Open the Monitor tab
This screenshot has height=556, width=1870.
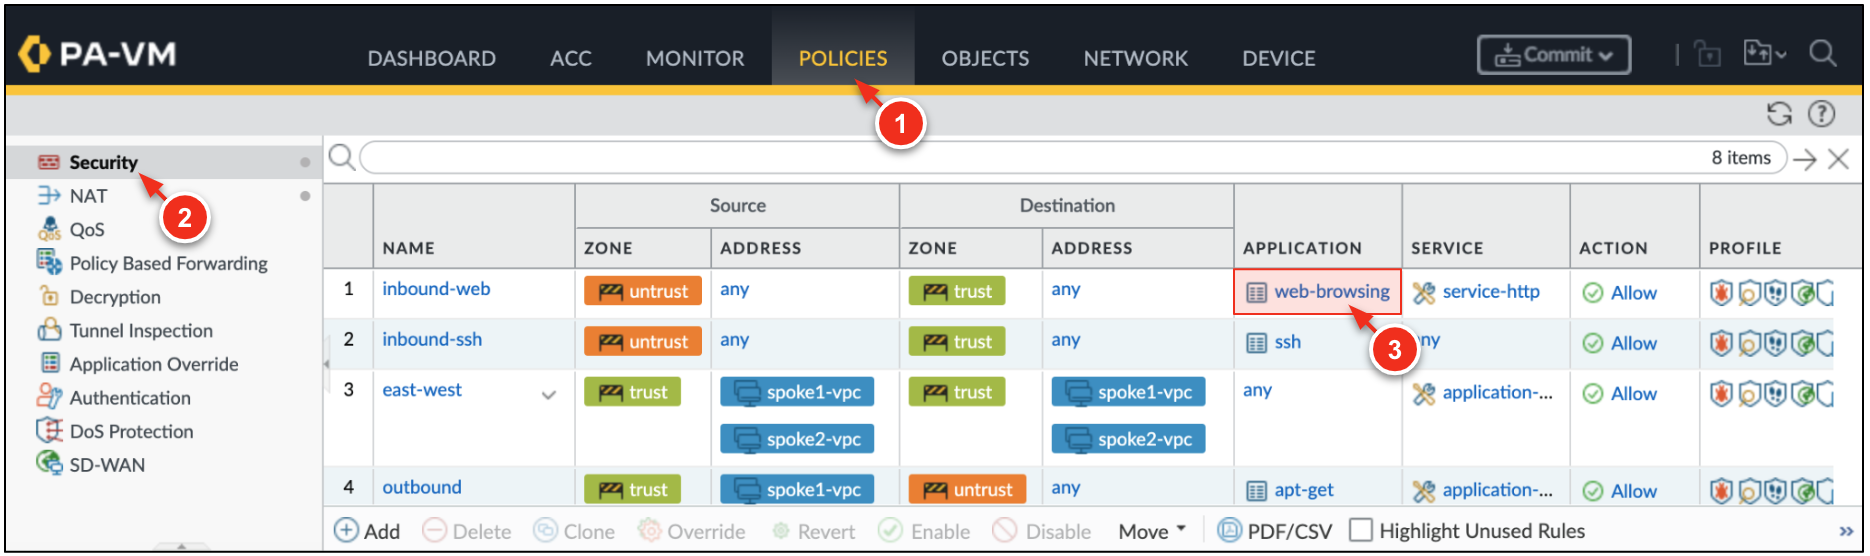tap(695, 59)
